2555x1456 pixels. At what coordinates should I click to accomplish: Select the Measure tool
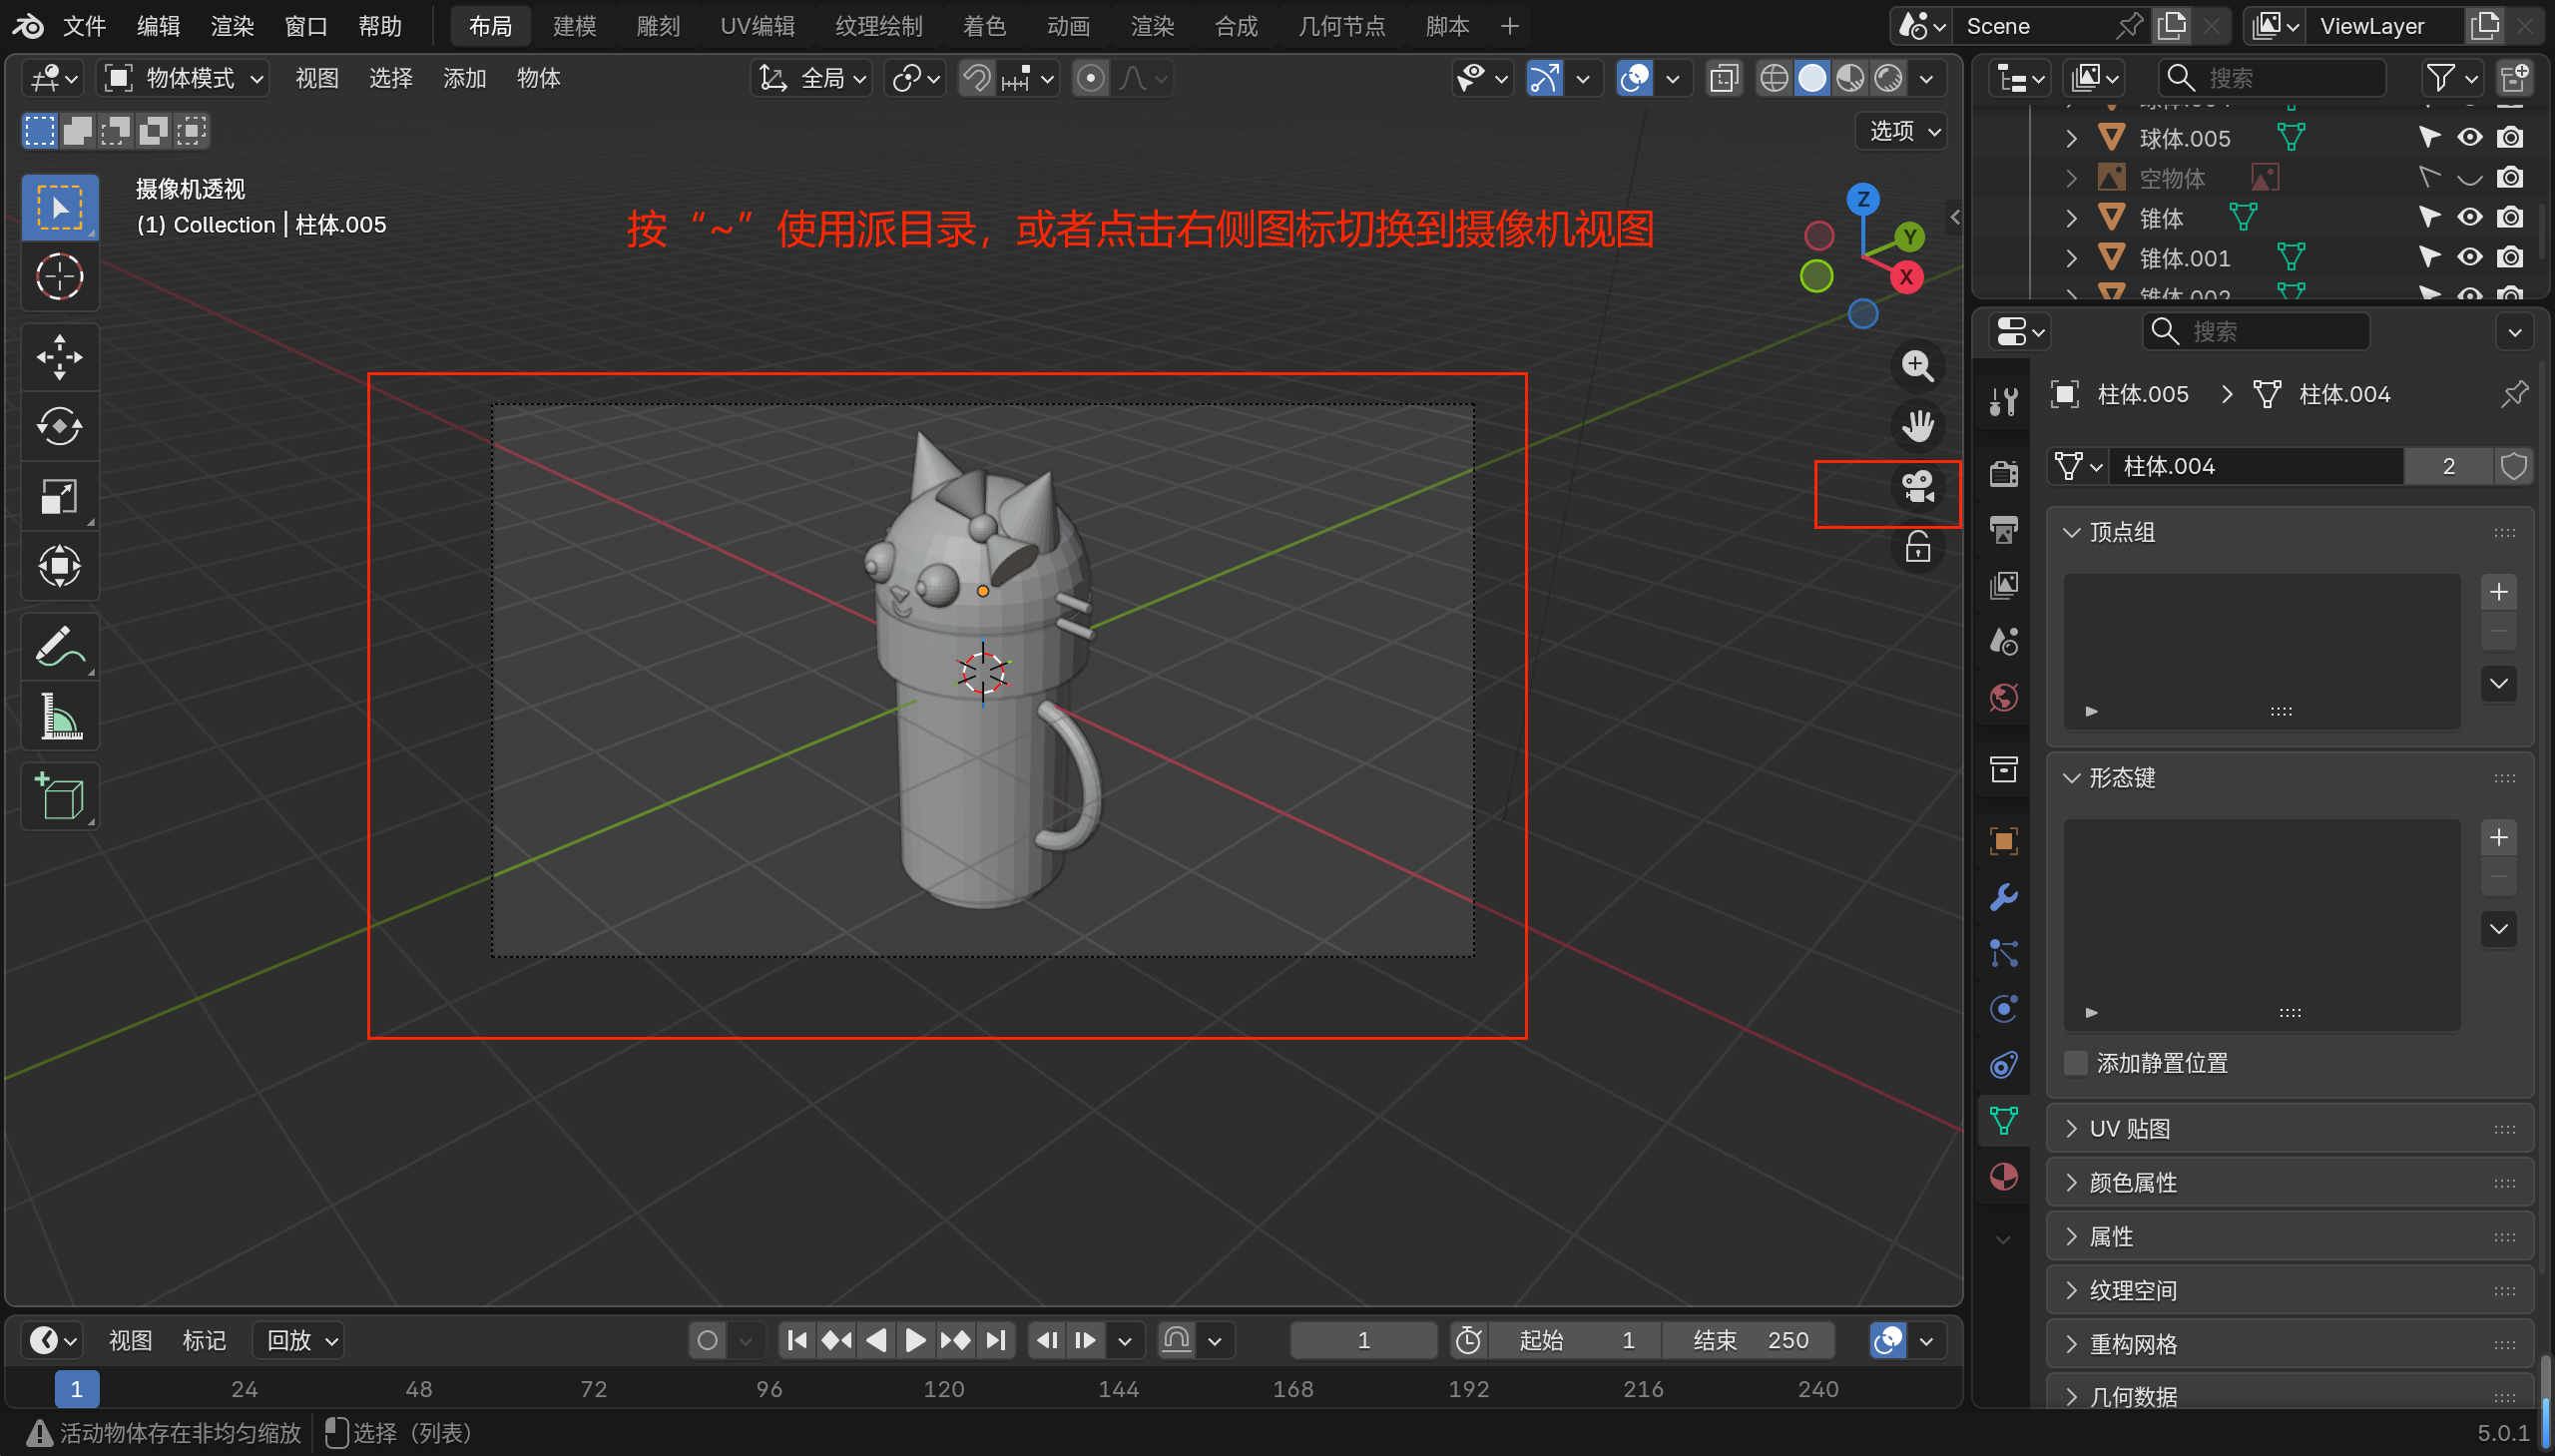[59, 716]
